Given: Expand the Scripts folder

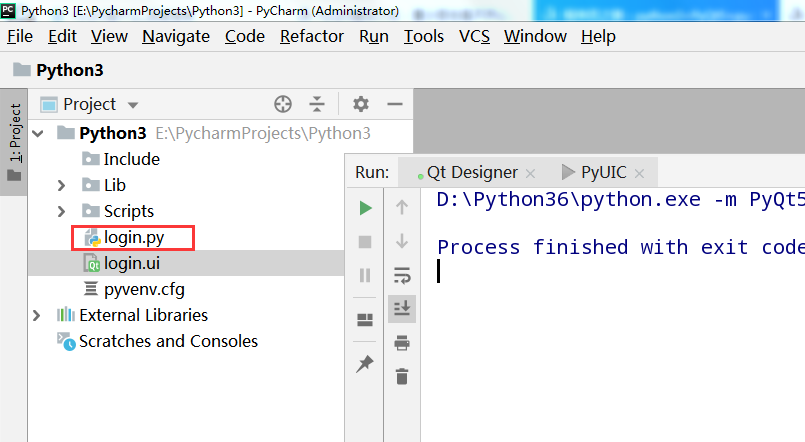Looking at the screenshot, I should point(61,212).
